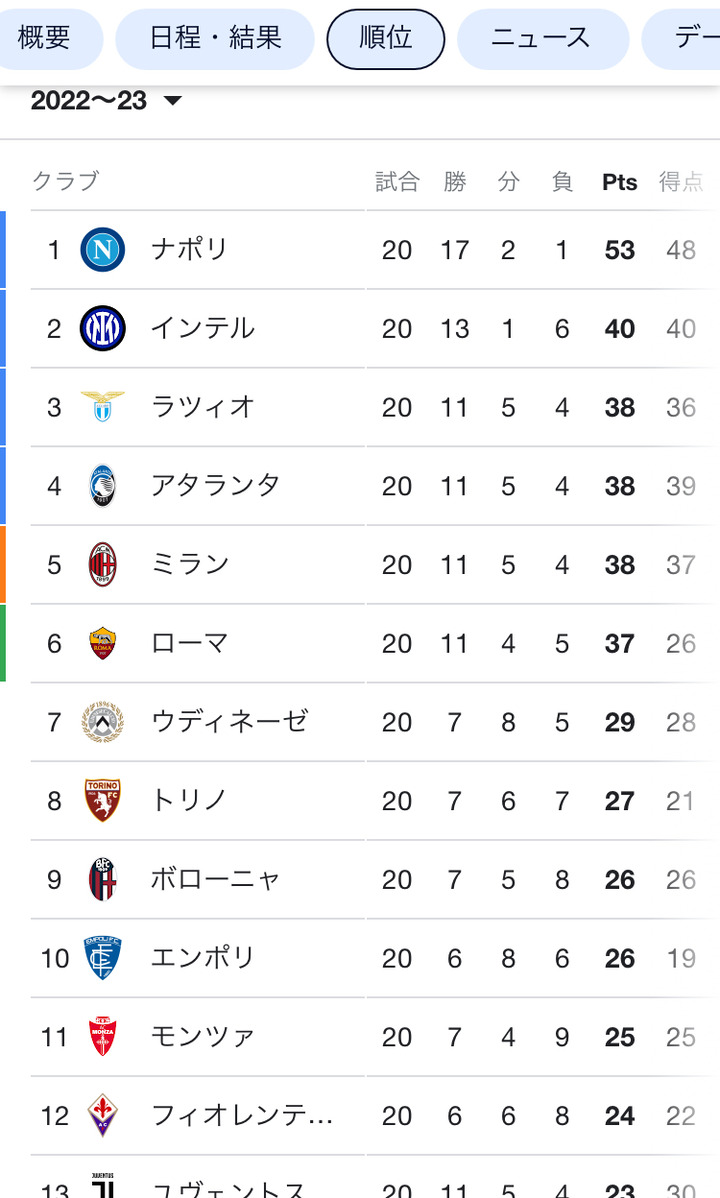The width and height of the screenshot is (720, 1198).
Task: Open the ニュース tab
Action: click(x=541, y=39)
